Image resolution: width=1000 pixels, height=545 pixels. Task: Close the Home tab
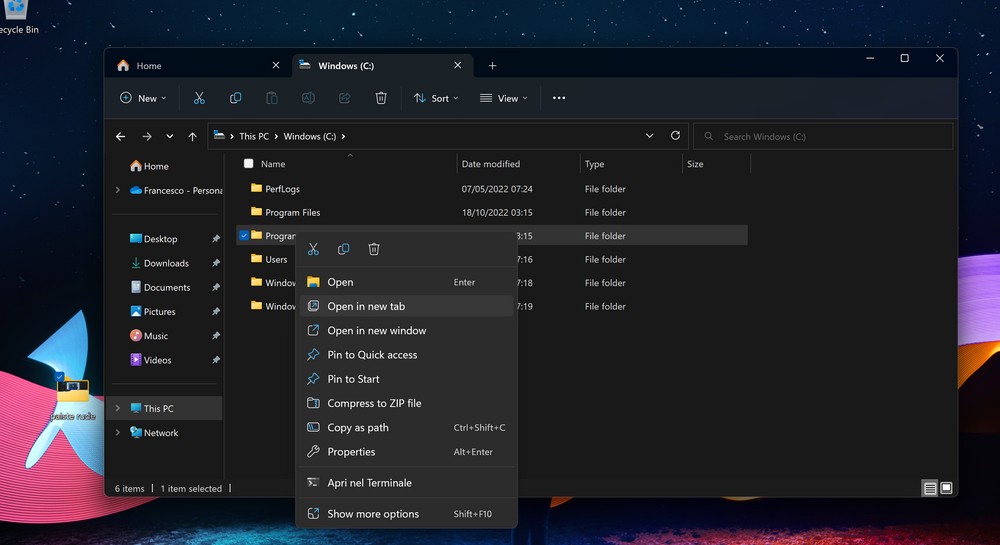[x=276, y=65]
